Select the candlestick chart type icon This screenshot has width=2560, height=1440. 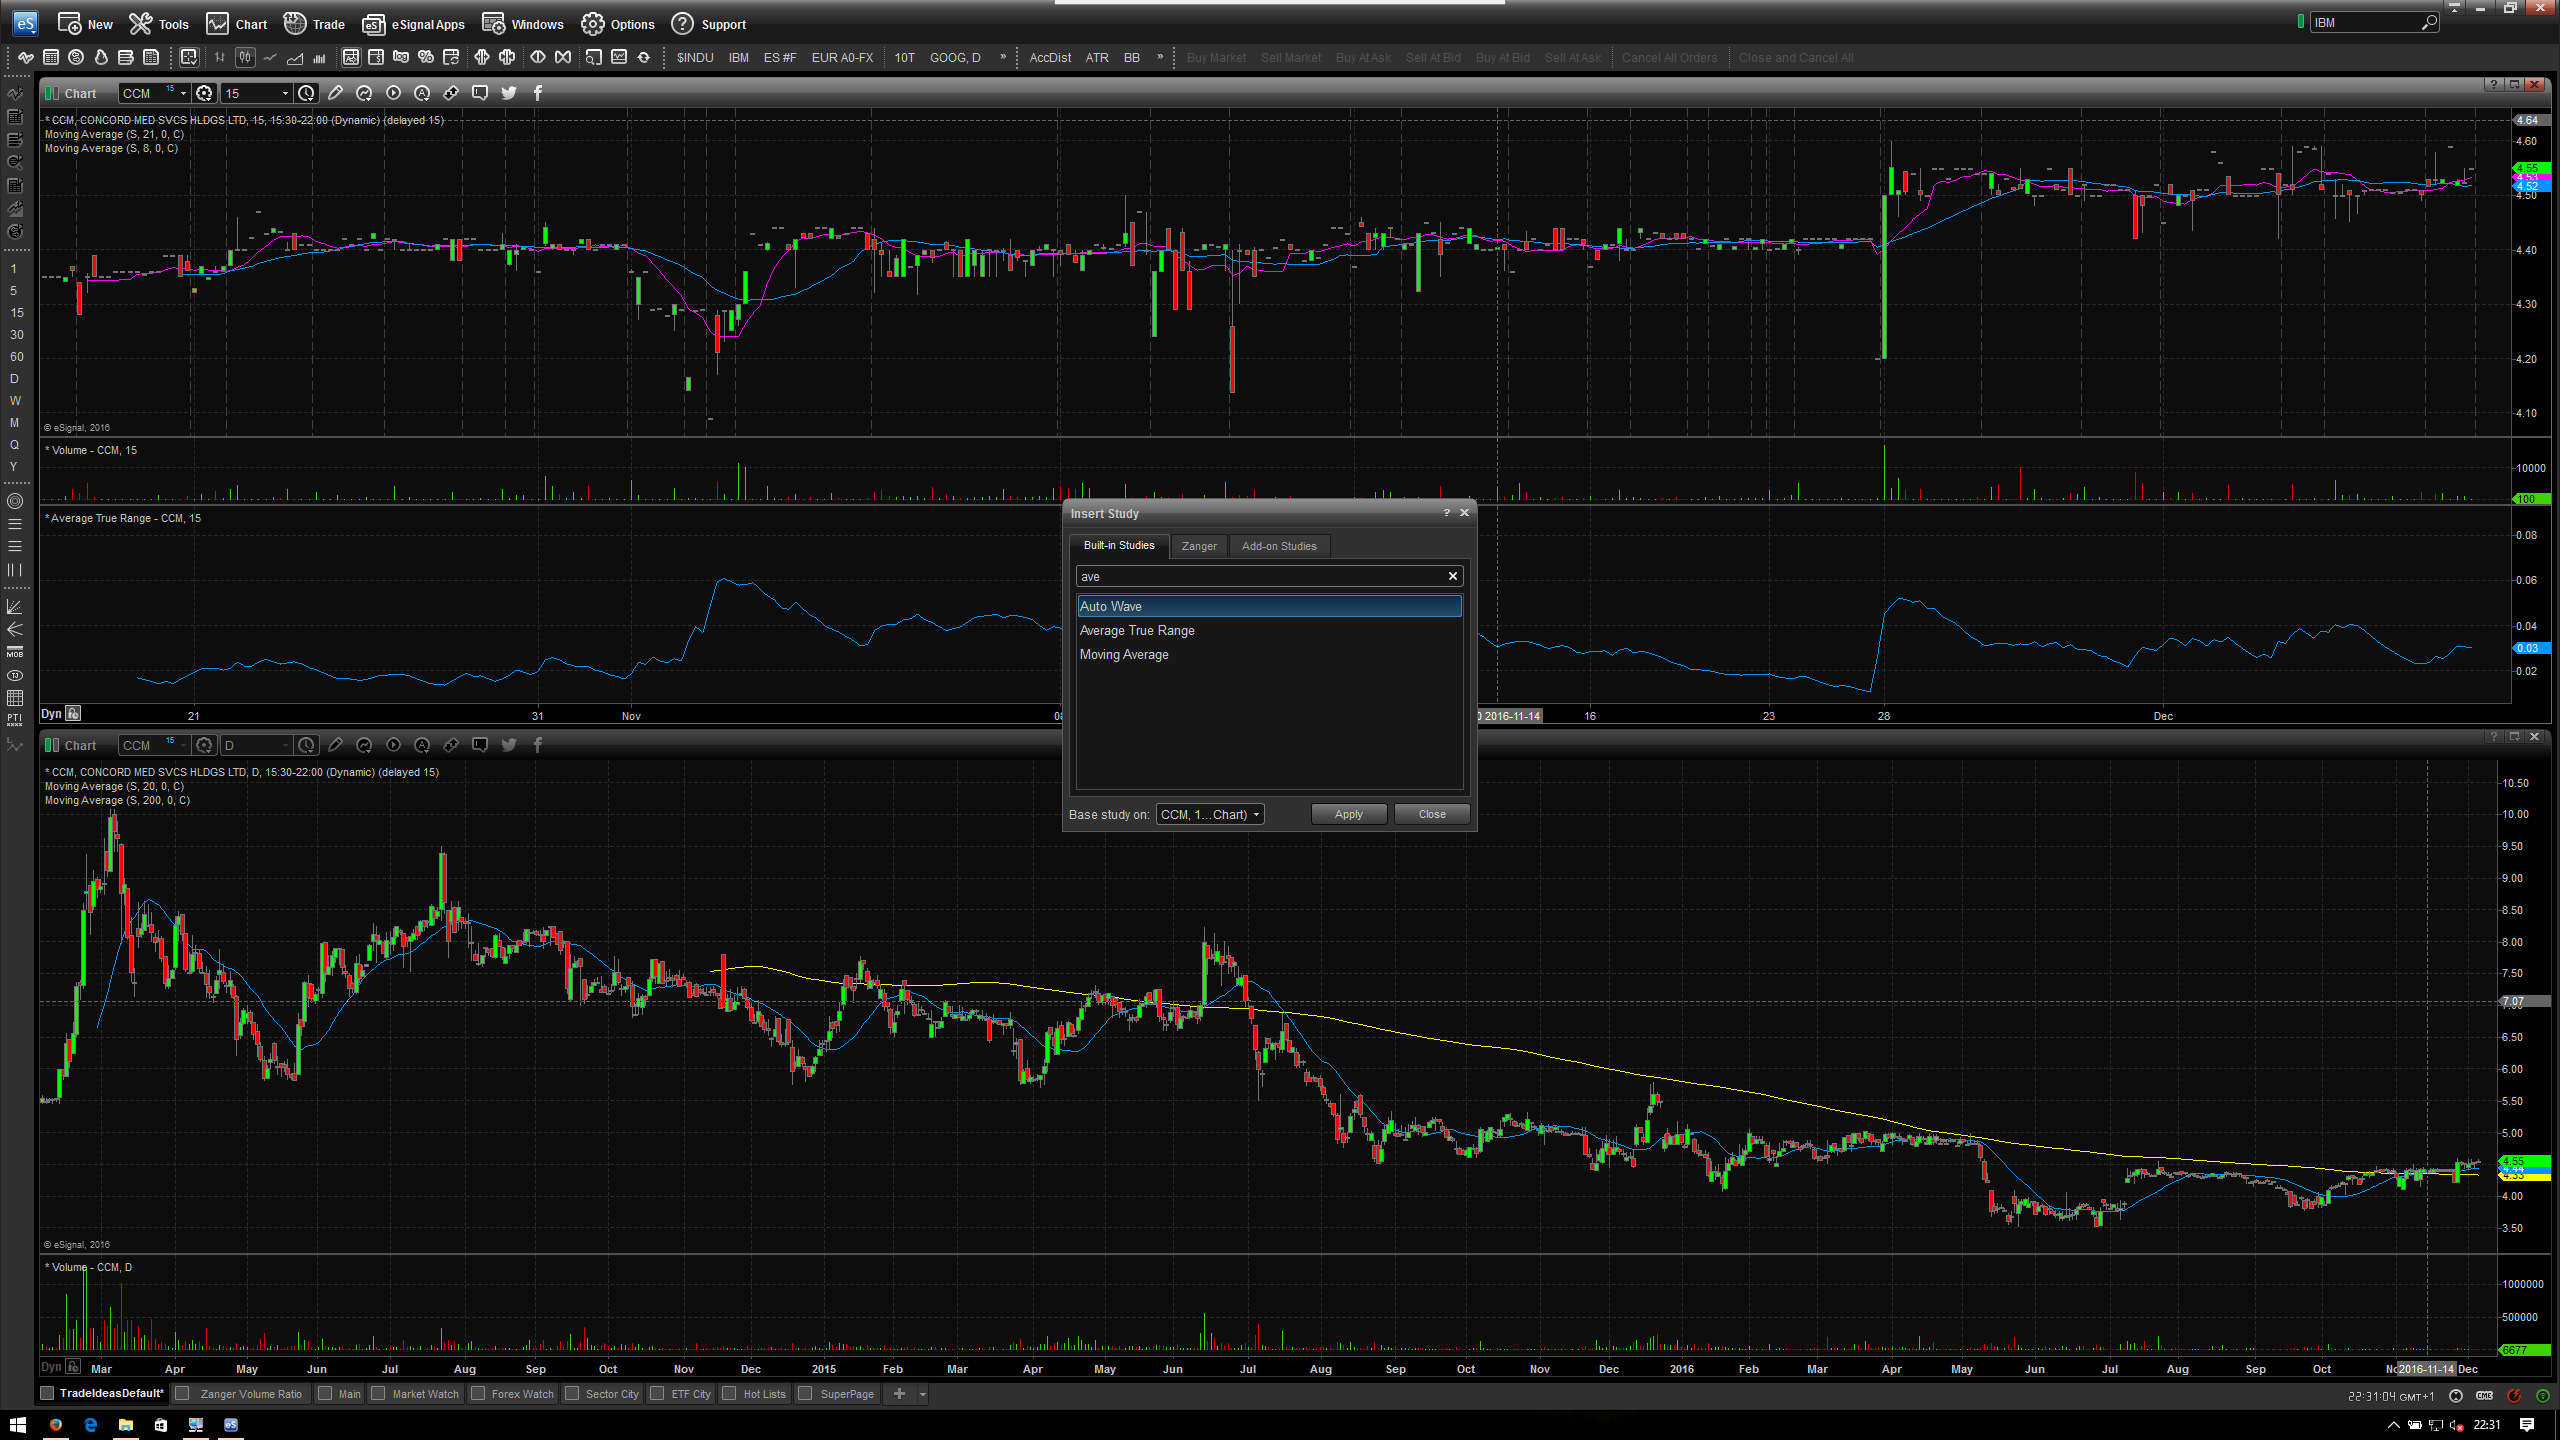coord(245,57)
